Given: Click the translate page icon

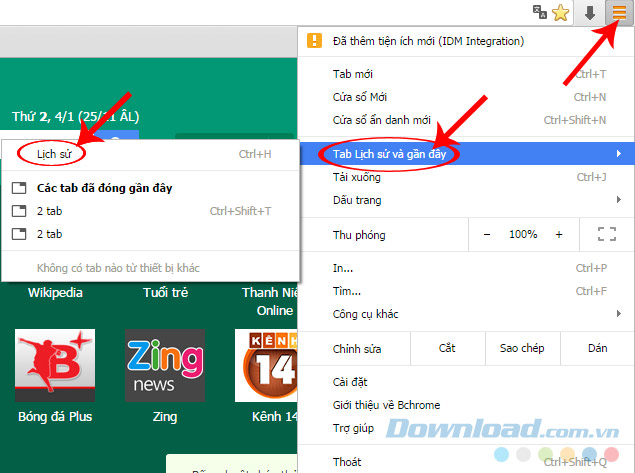Looking at the screenshot, I should tap(539, 12).
